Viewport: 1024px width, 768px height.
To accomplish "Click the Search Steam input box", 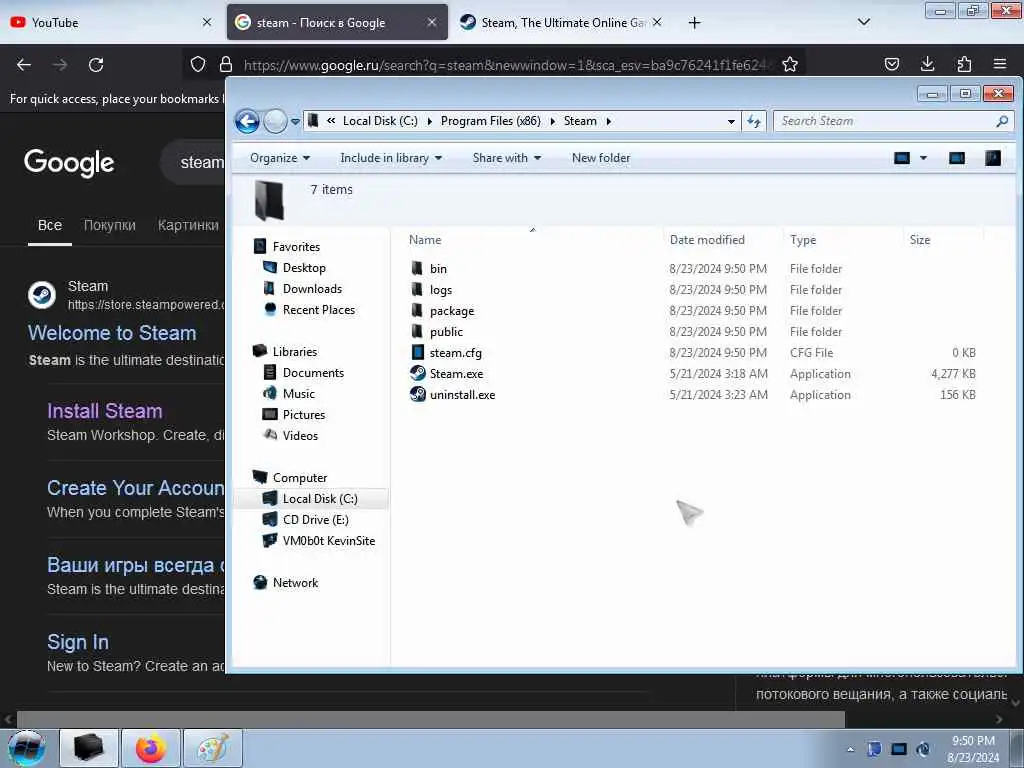I will pyautogui.click(x=886, y=121).
